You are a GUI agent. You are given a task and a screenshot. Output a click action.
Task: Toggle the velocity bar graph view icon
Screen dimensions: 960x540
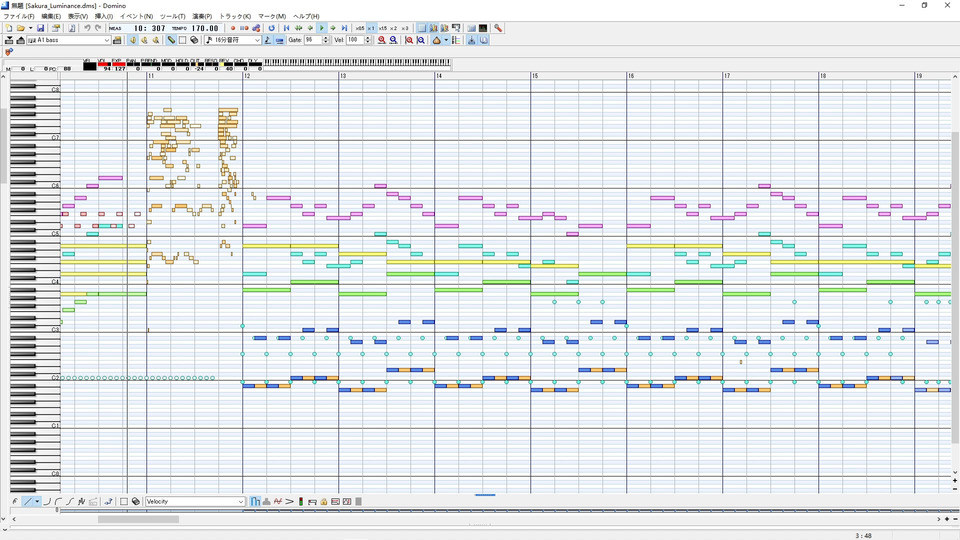click(x=255, y=501)
